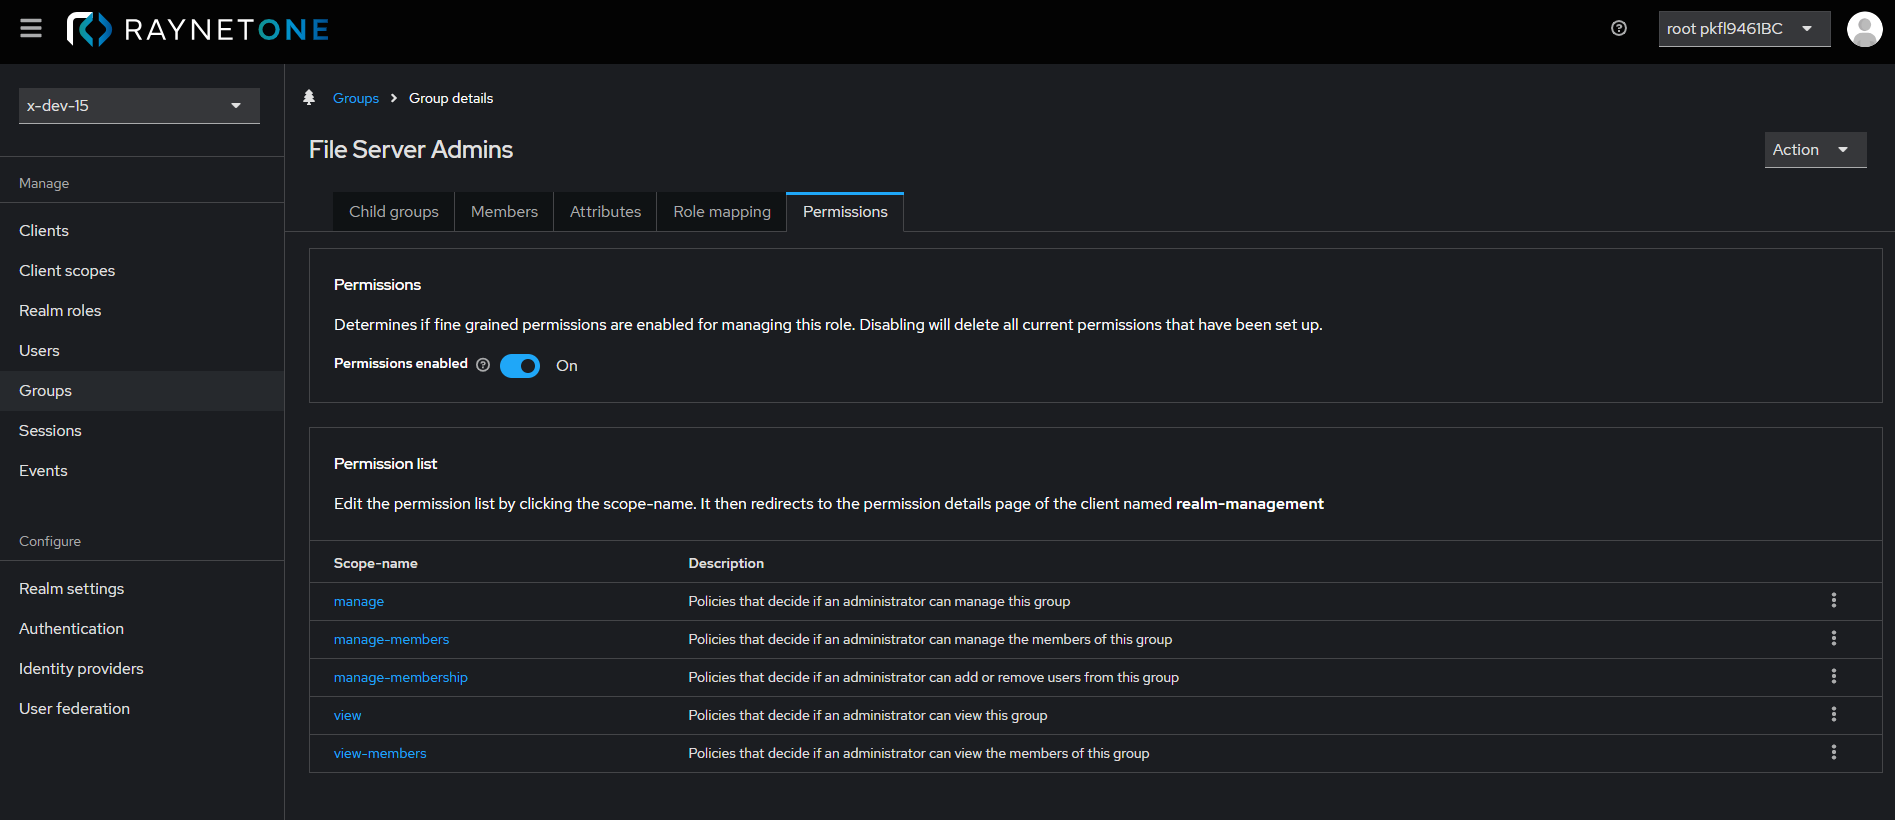Go back to Groups via breadcrumb link
1895x820 pixels.
355,99
